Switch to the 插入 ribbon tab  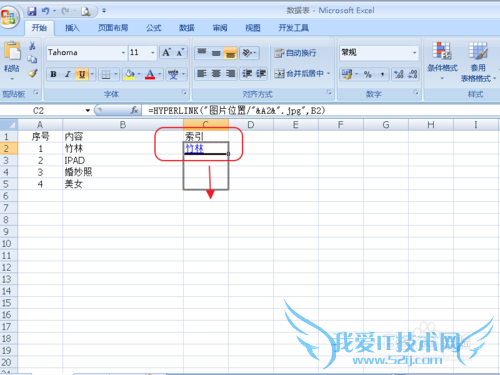(x=72, y=28)
